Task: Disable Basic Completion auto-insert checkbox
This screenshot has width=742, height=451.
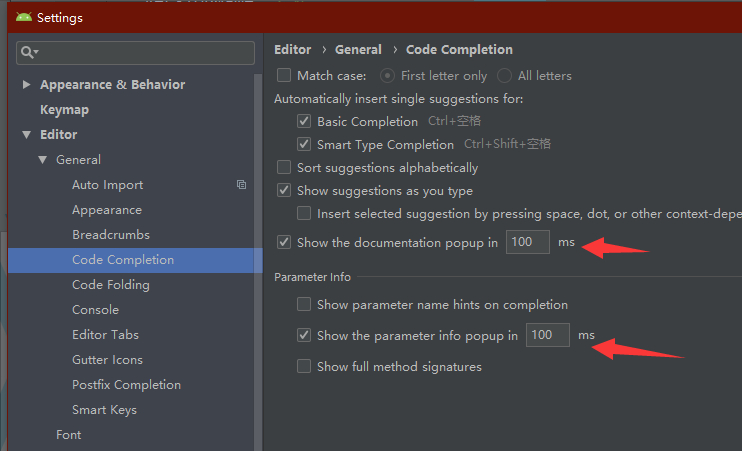Action: (x=304, y=122)
